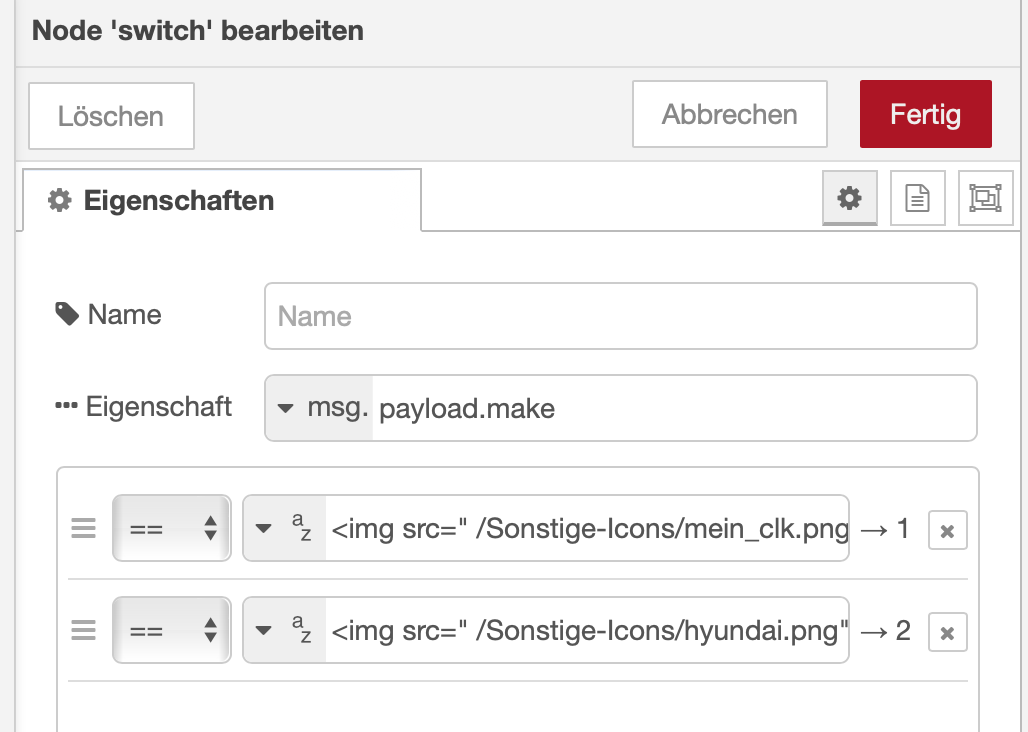Change value type of mein_clk rule

284,528
